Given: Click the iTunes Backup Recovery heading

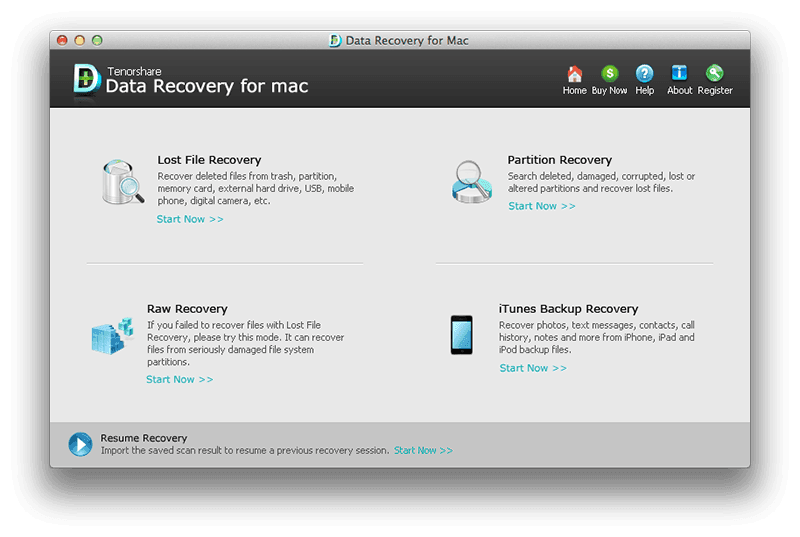Looking at the screenshot, I should point(568,309).
